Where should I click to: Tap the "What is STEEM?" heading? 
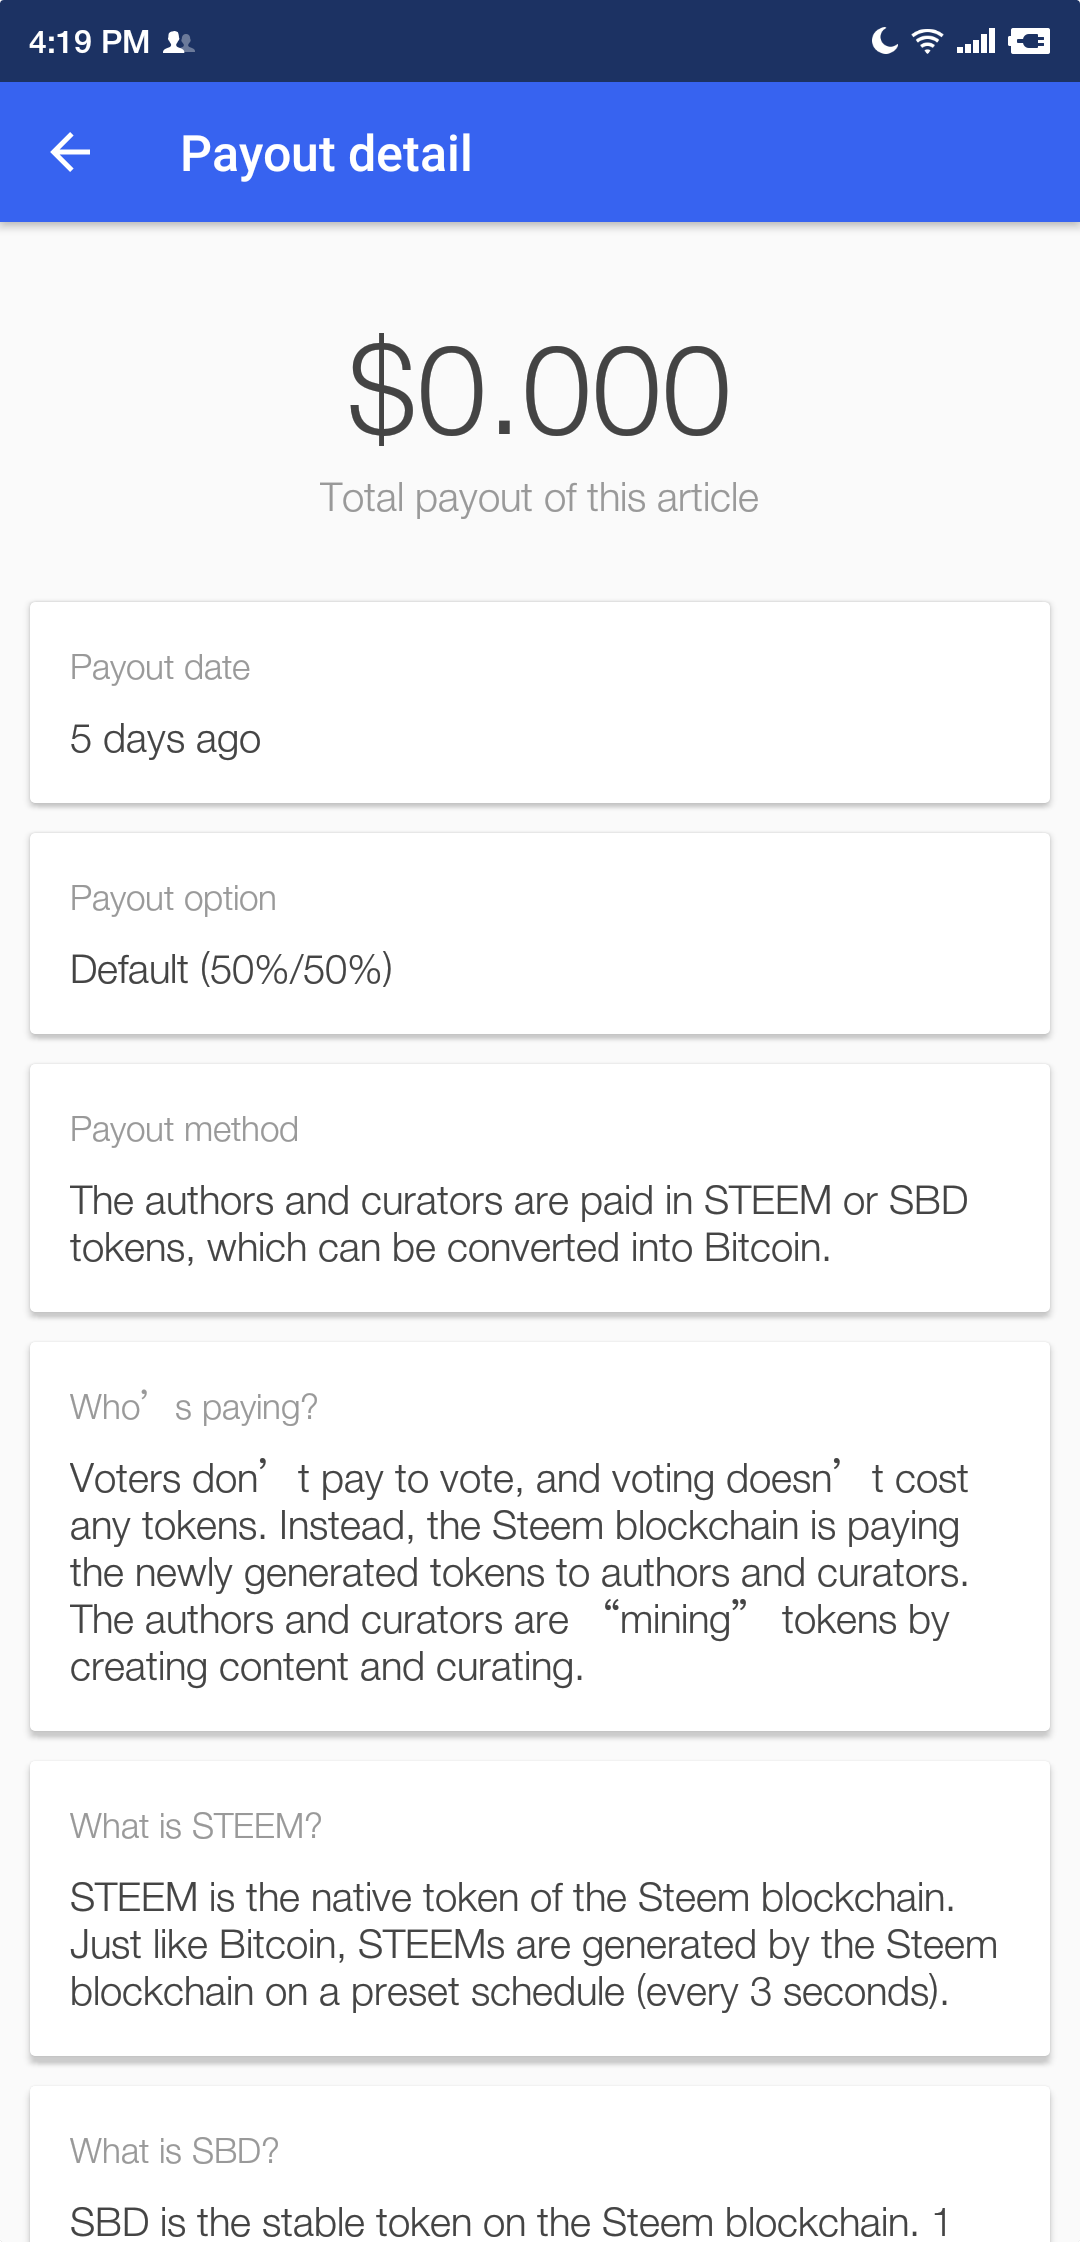(196, 1826)
